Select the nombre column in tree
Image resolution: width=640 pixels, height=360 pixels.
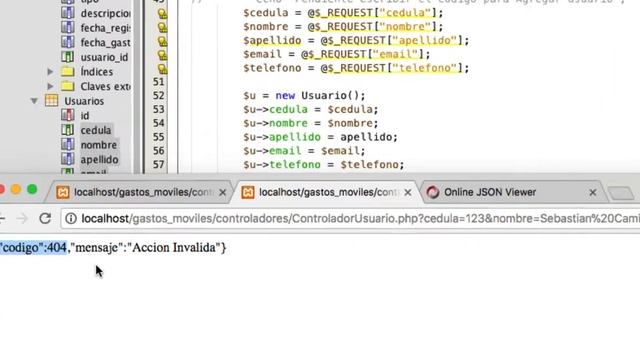(x=98, y=145)
